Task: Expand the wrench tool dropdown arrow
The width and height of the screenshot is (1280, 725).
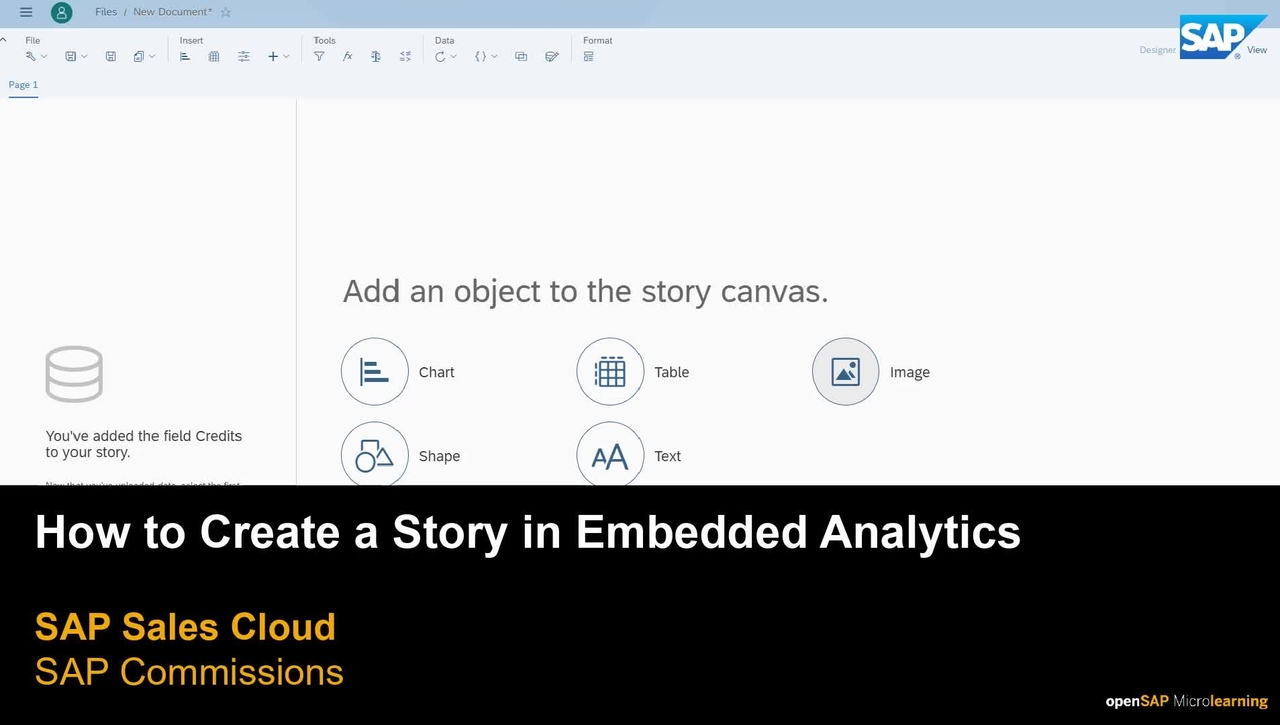Action: coord(44,57)
